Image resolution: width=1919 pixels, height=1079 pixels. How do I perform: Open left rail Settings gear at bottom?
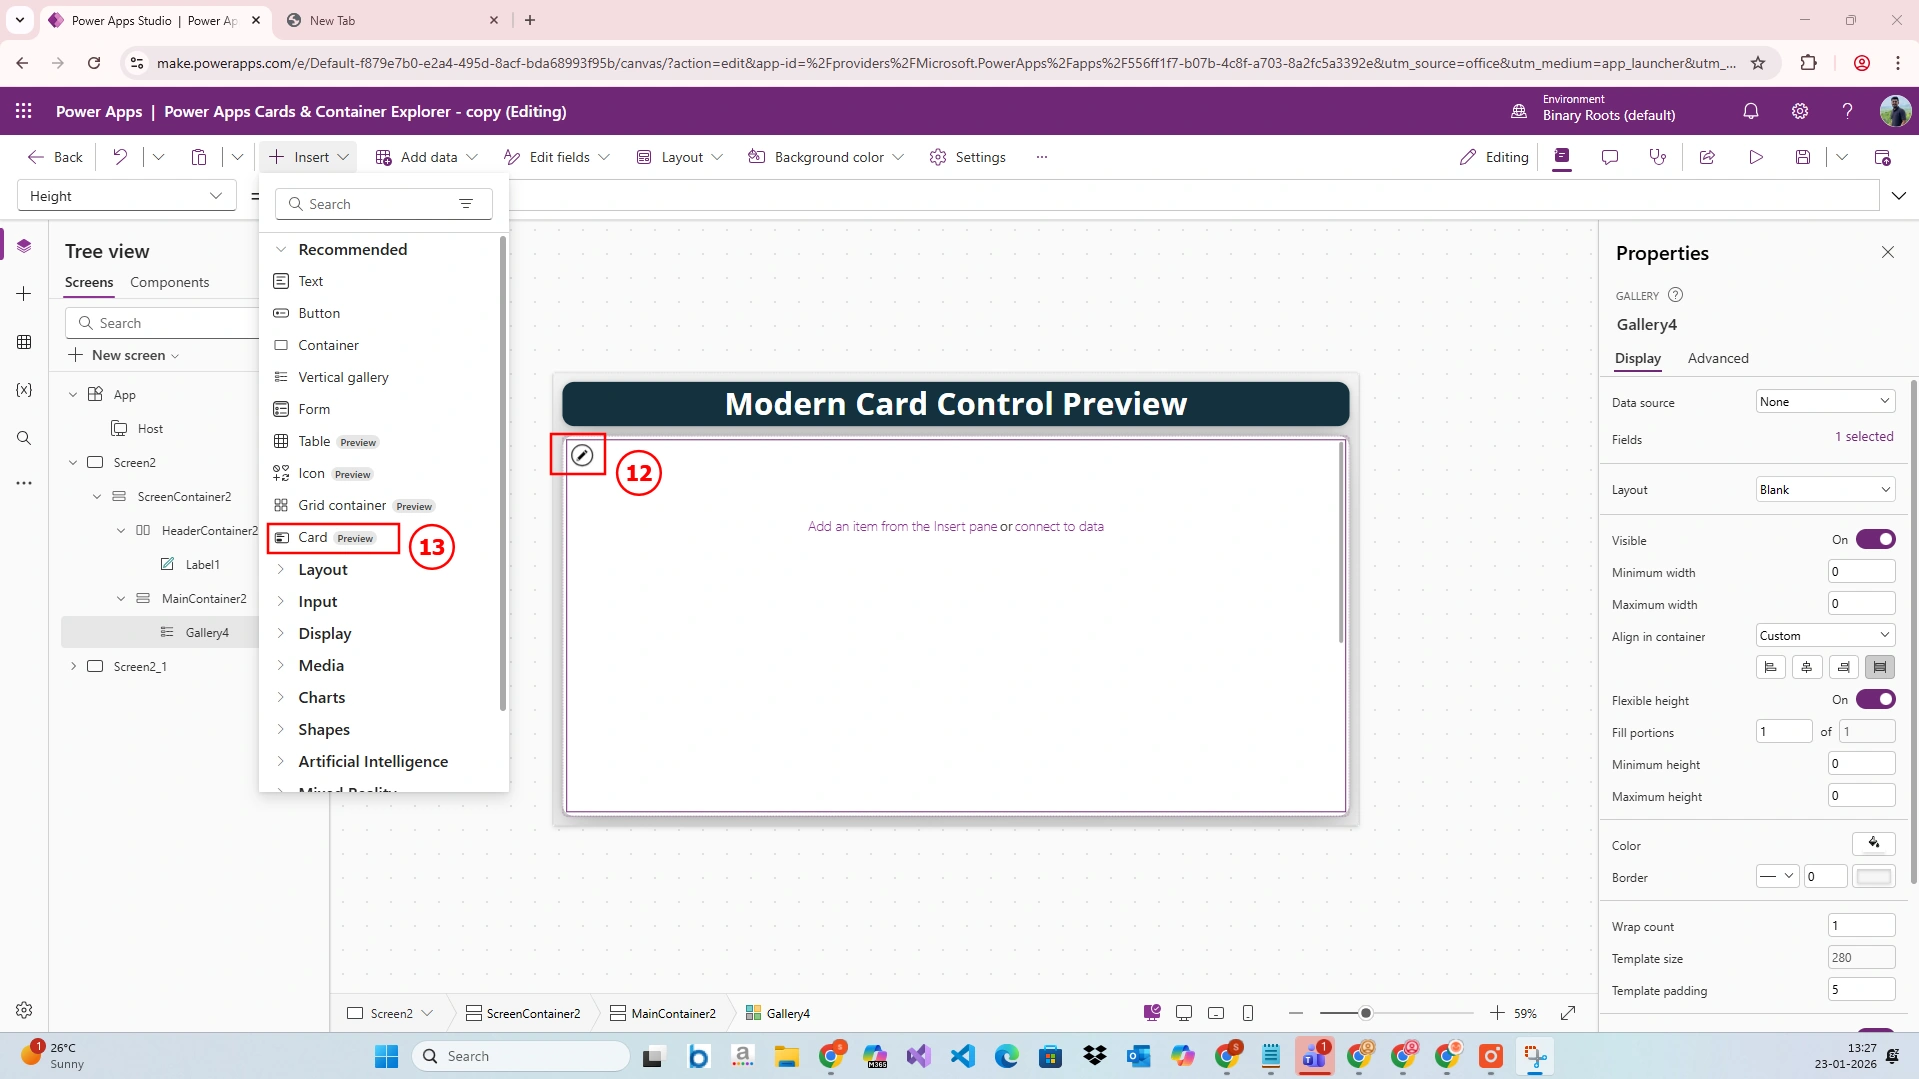24,1010
